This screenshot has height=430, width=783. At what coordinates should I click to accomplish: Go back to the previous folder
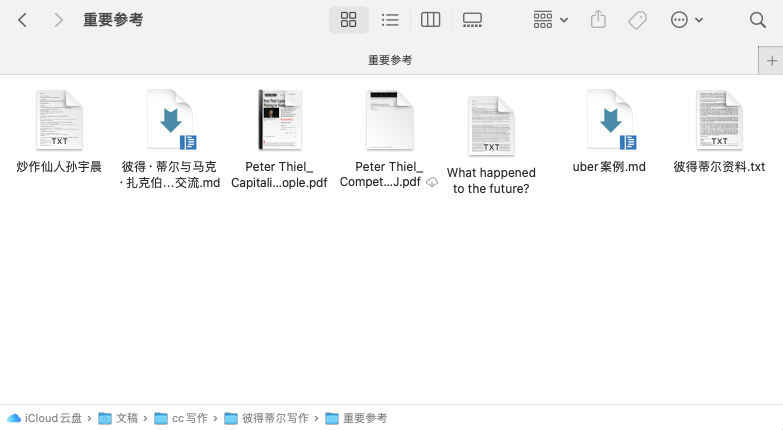point(23,20)
